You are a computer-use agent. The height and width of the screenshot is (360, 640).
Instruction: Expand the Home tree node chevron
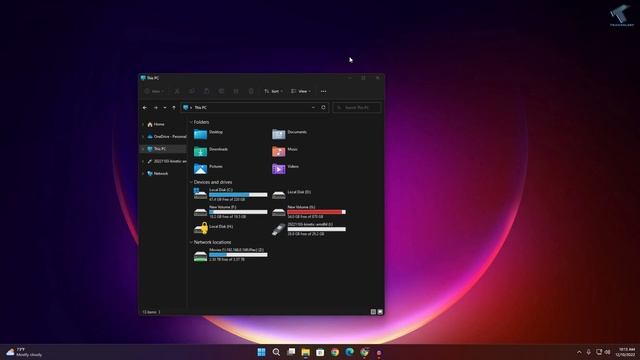[x=143, y=124]
